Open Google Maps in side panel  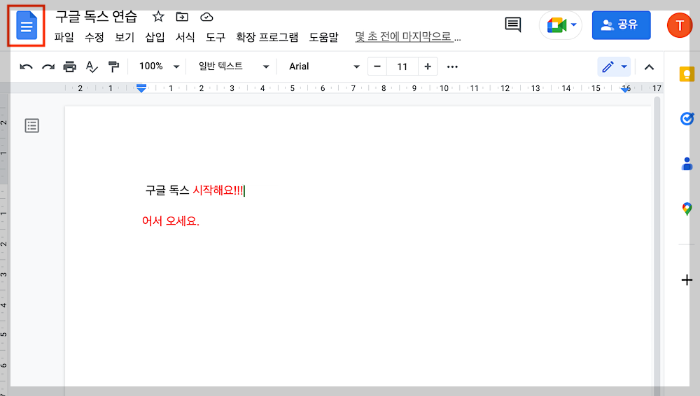click(x=687, y=208)
